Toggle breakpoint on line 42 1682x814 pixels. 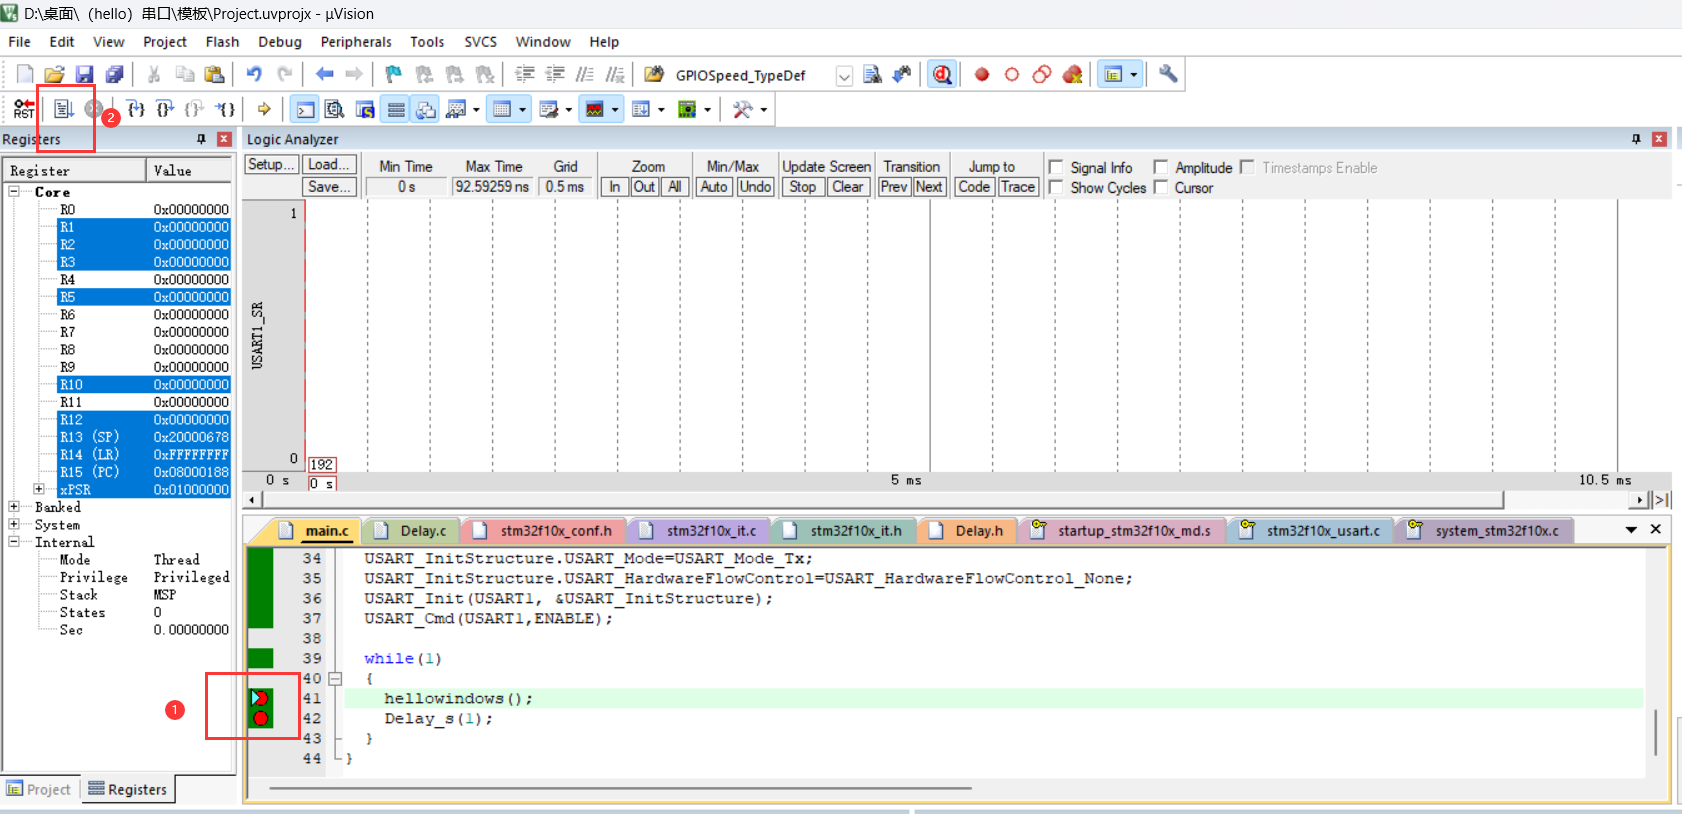(261, 718)
